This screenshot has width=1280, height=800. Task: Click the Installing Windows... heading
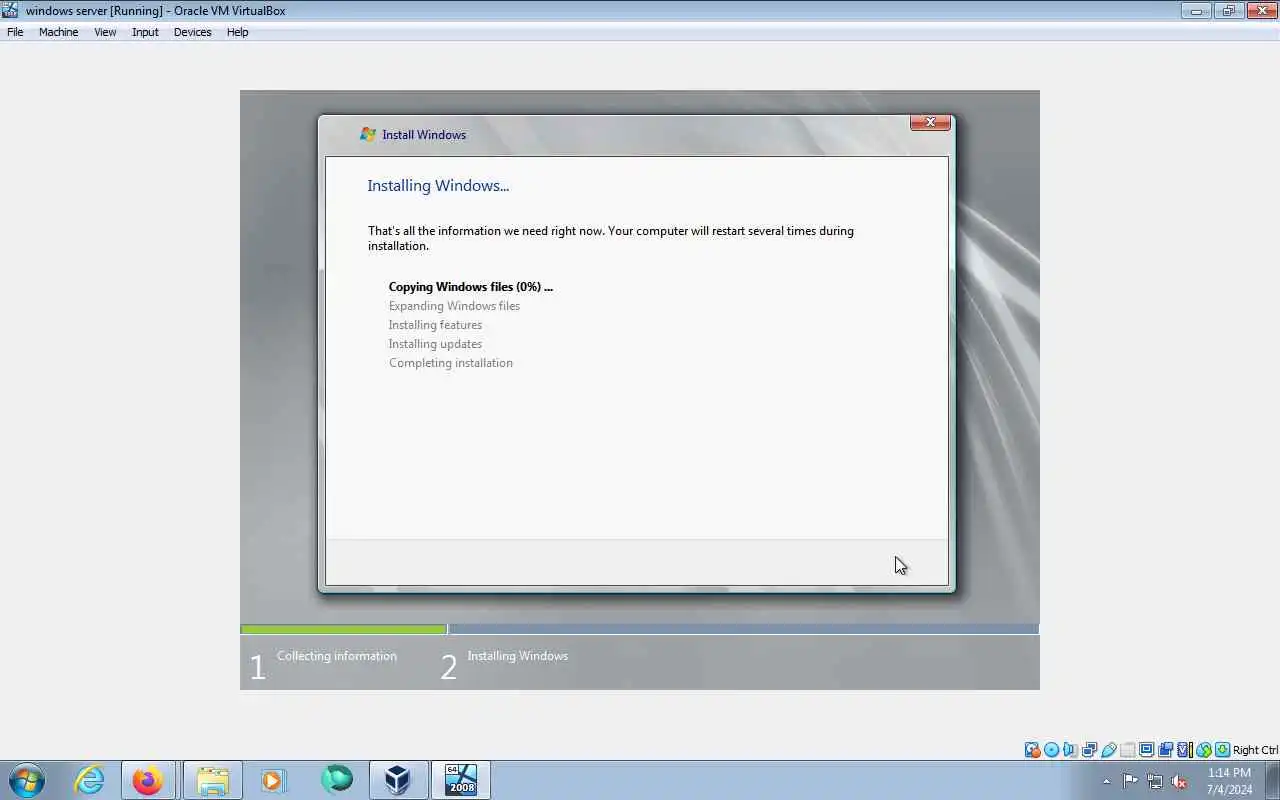pos(438,186)
